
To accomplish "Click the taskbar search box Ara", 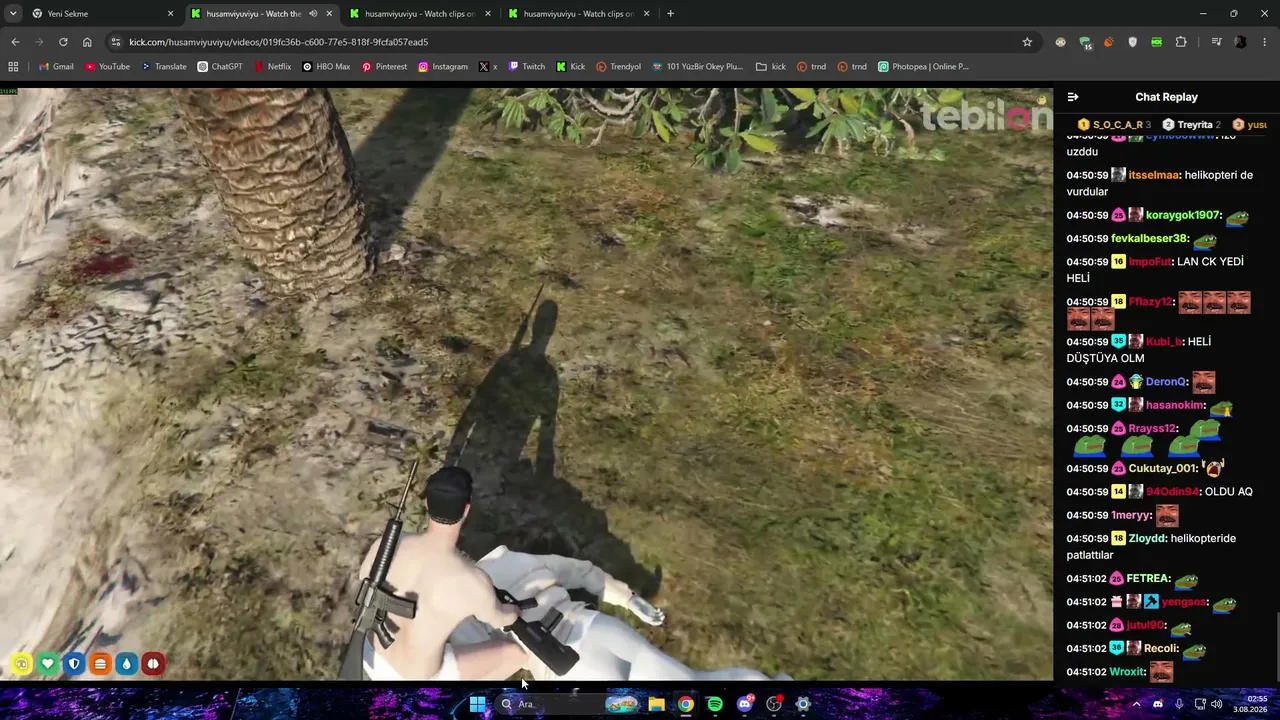I will pos(570,704).
